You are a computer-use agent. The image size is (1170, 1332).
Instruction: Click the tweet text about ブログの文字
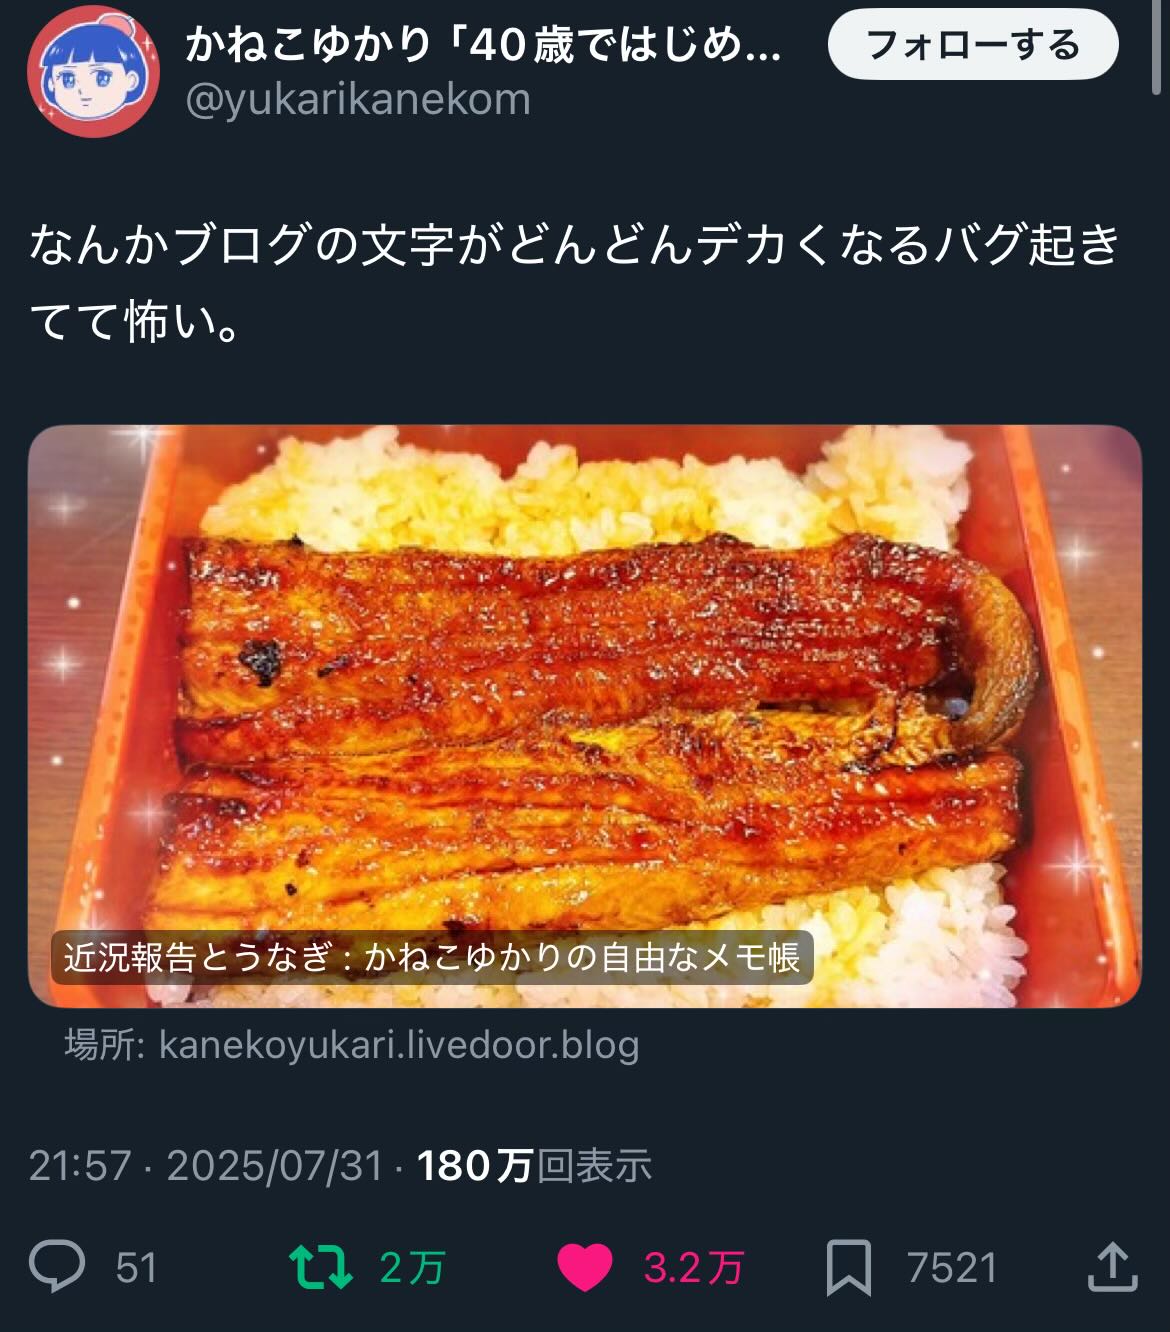tap(574, 283)
